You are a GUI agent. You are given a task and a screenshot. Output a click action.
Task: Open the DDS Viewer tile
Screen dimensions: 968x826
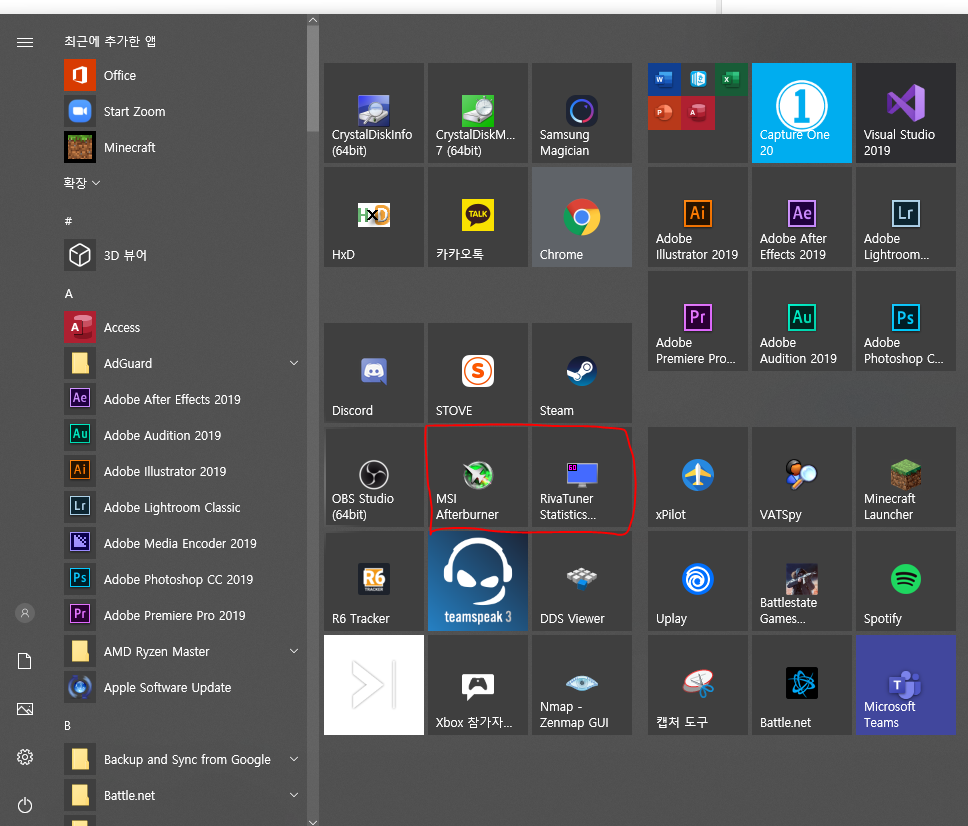click(582, 581)
